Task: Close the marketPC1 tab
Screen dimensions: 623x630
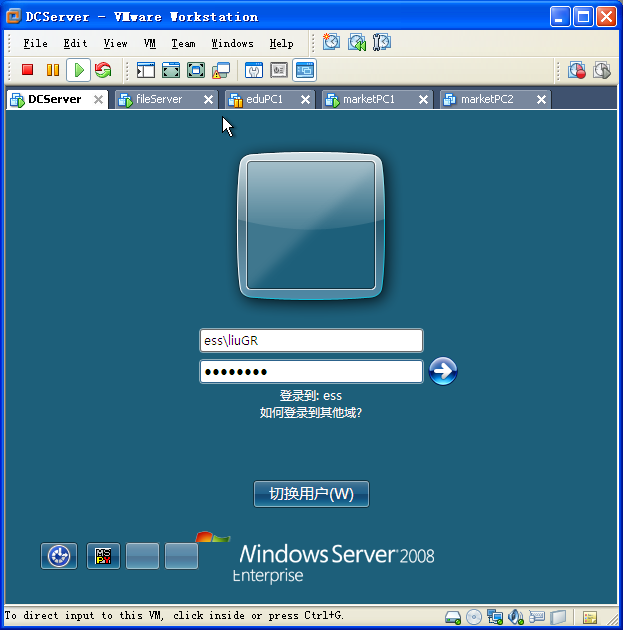Action: click(423, 100)
